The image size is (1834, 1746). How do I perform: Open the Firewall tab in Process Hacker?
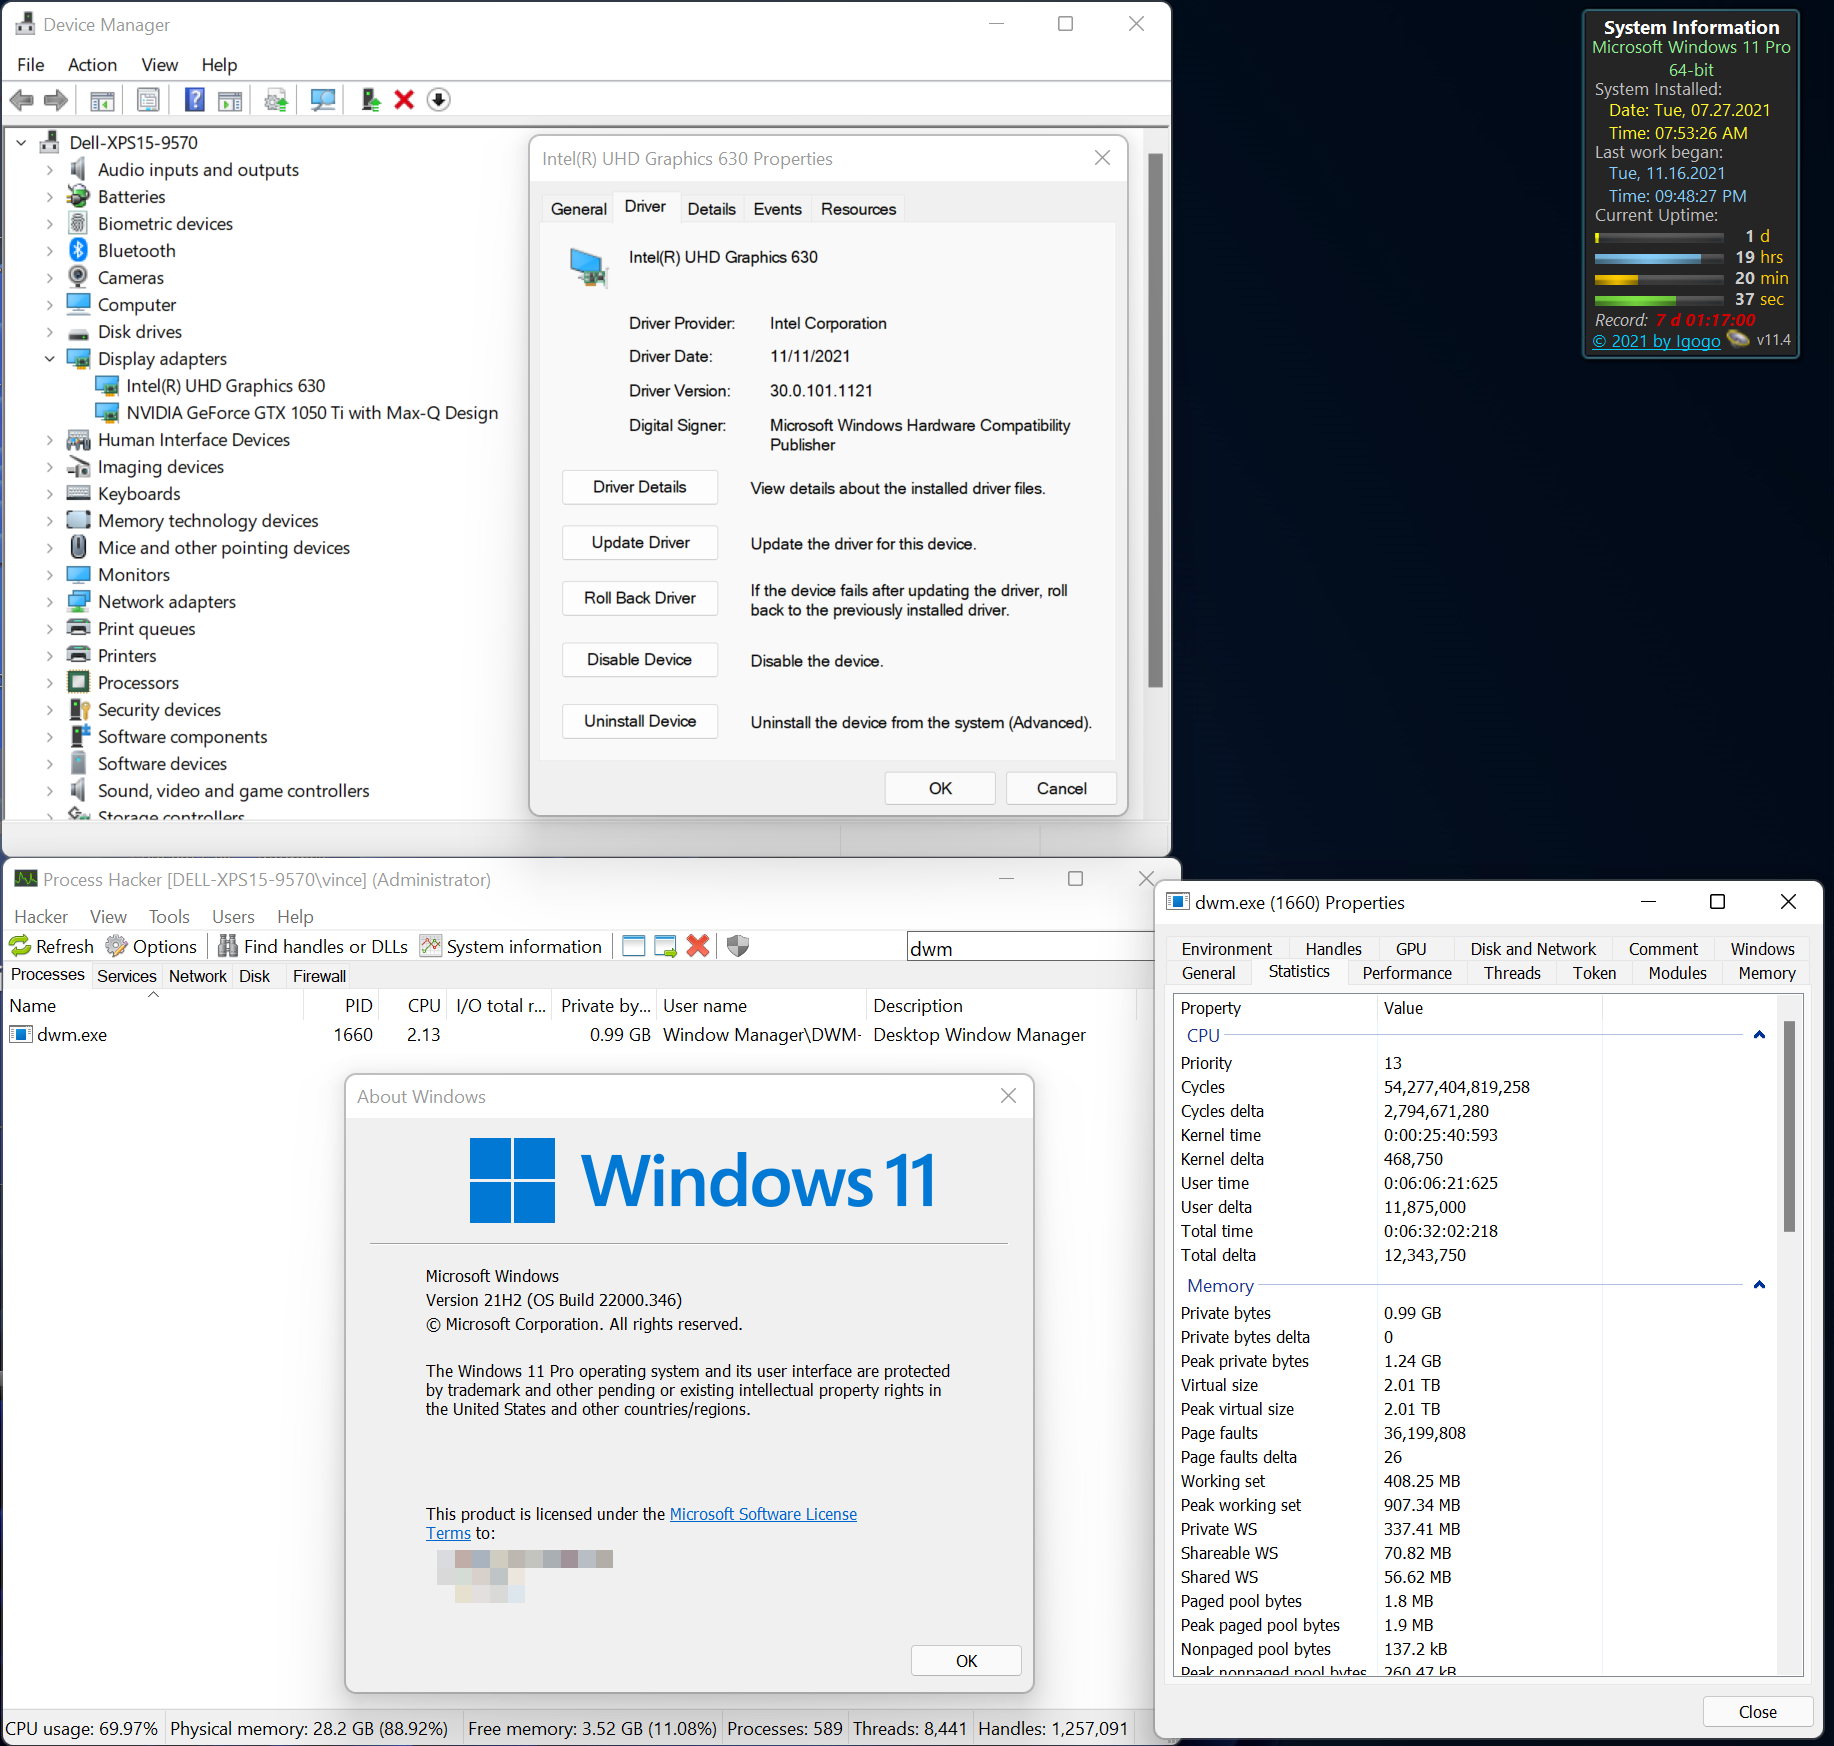click(x=318, y=976)
